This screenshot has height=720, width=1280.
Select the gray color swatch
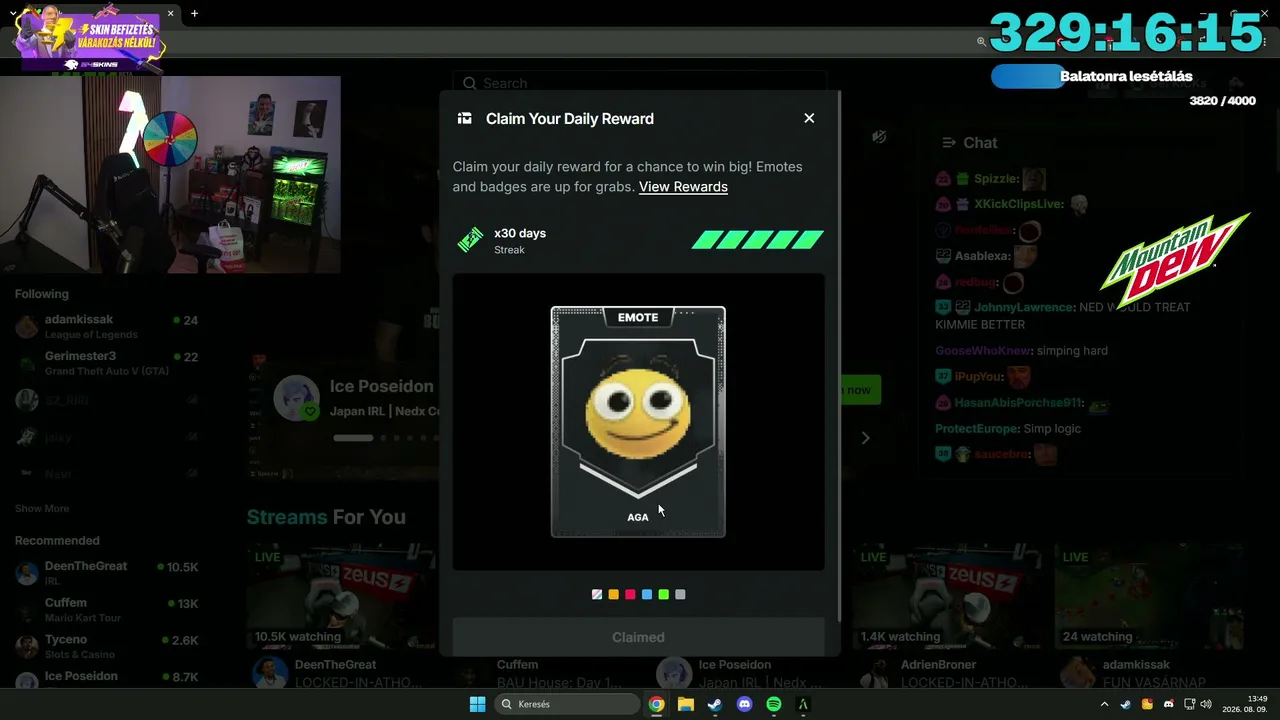(680, 595)
